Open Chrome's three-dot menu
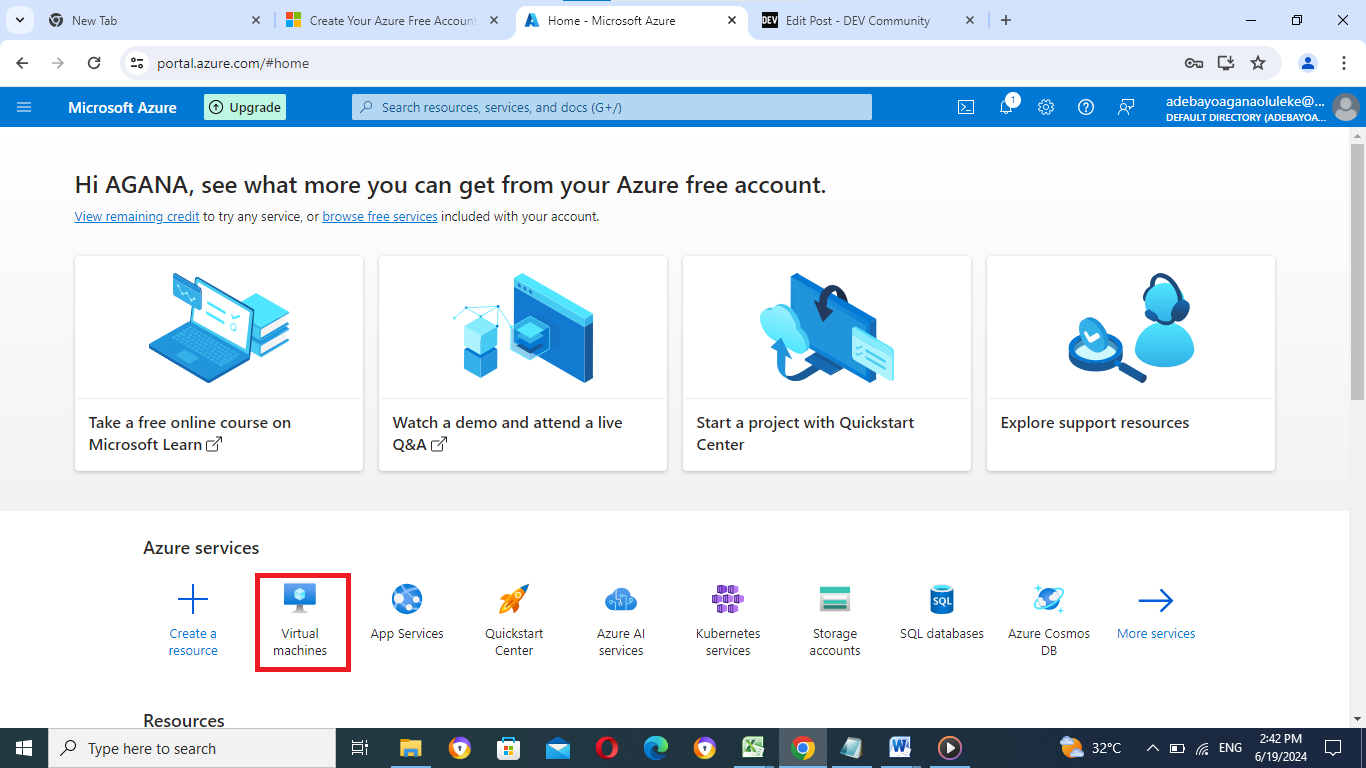 coord(1344,63)
